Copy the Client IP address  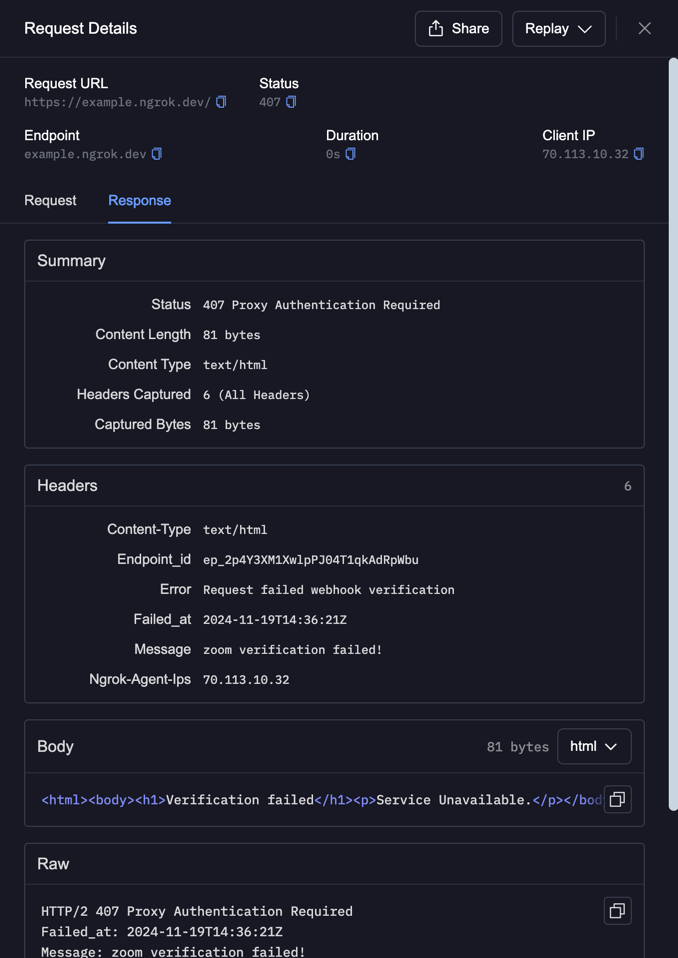tap(639, 154)
